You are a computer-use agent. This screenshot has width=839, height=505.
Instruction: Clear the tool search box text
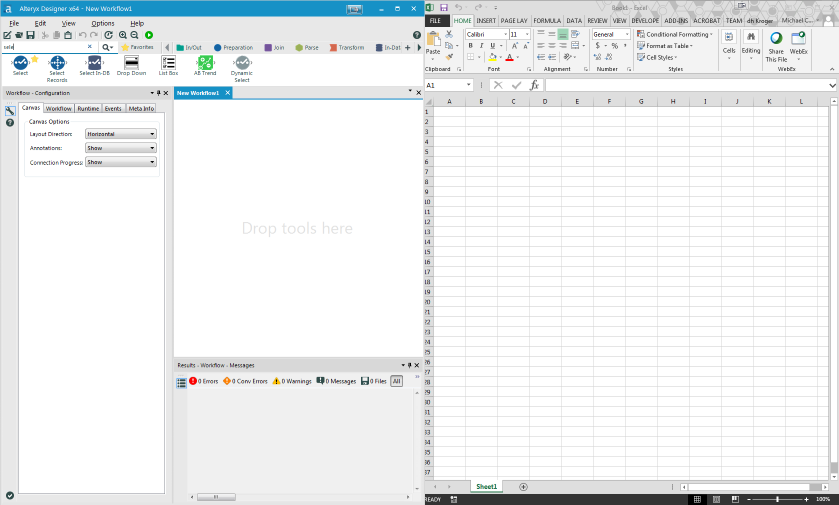89,47
